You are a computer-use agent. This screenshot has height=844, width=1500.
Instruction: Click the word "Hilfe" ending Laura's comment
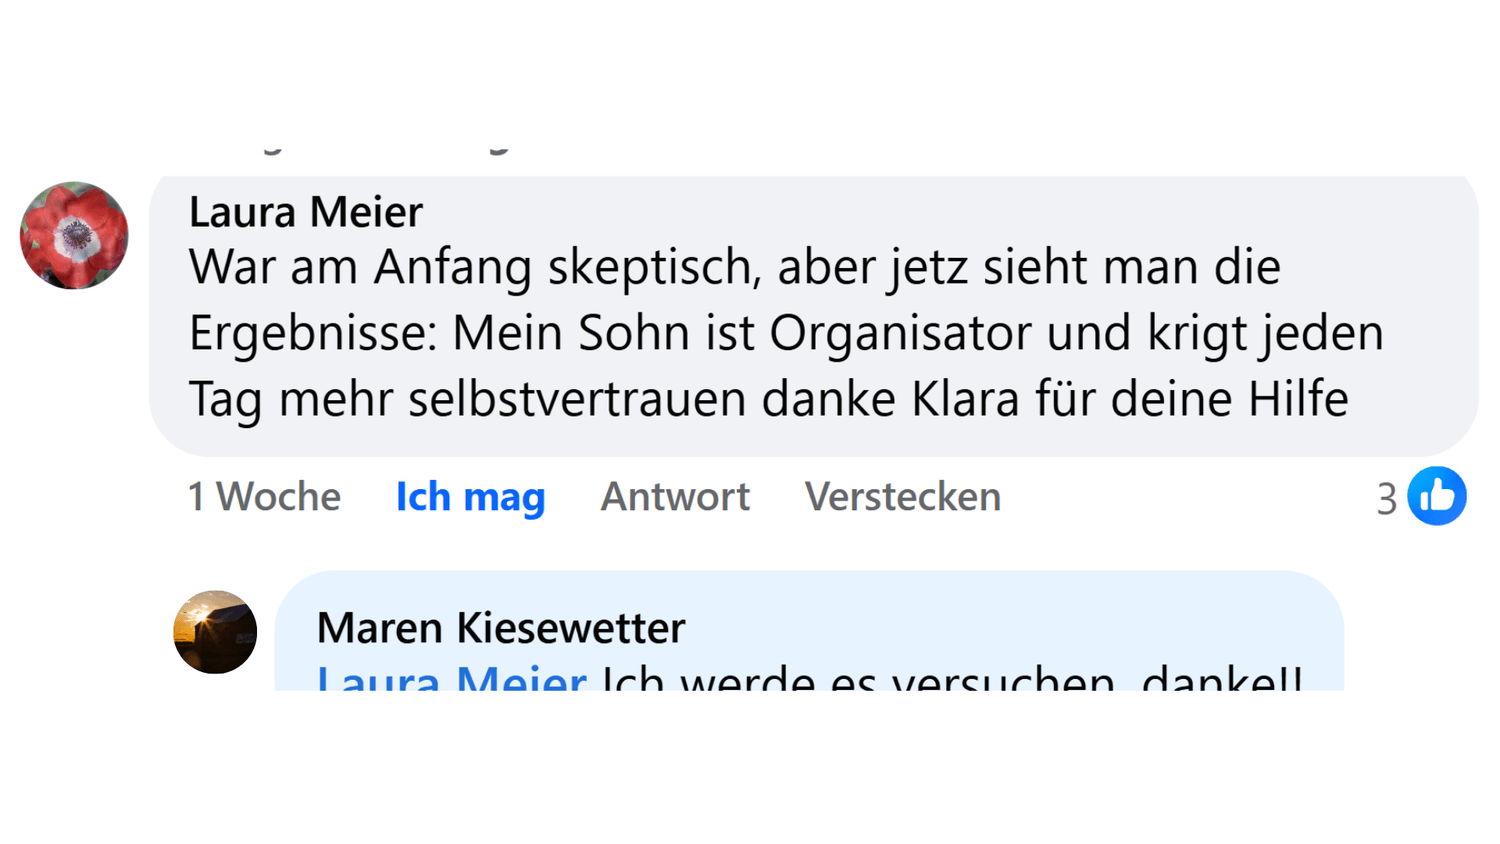[1297, 399]
